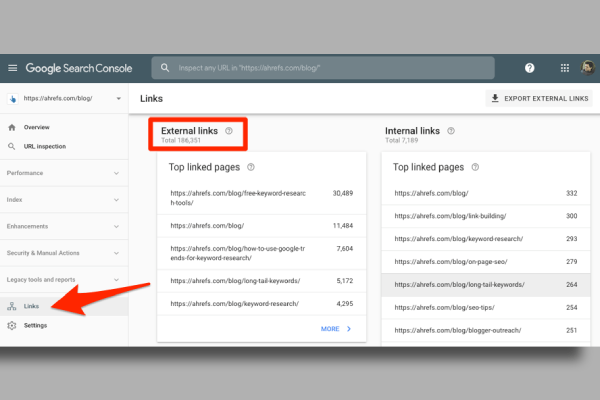
Task: Click the Settings gear icon
Action: [x=12, y=325]
